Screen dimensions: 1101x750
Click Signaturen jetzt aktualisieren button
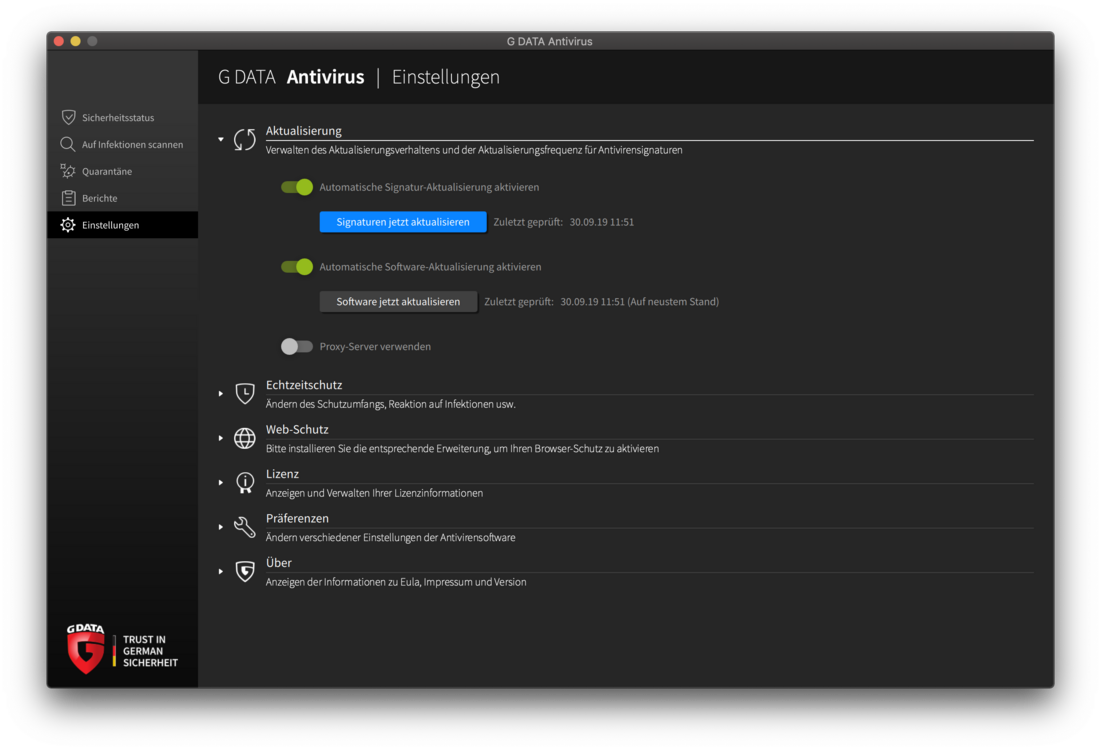point(403,222)
